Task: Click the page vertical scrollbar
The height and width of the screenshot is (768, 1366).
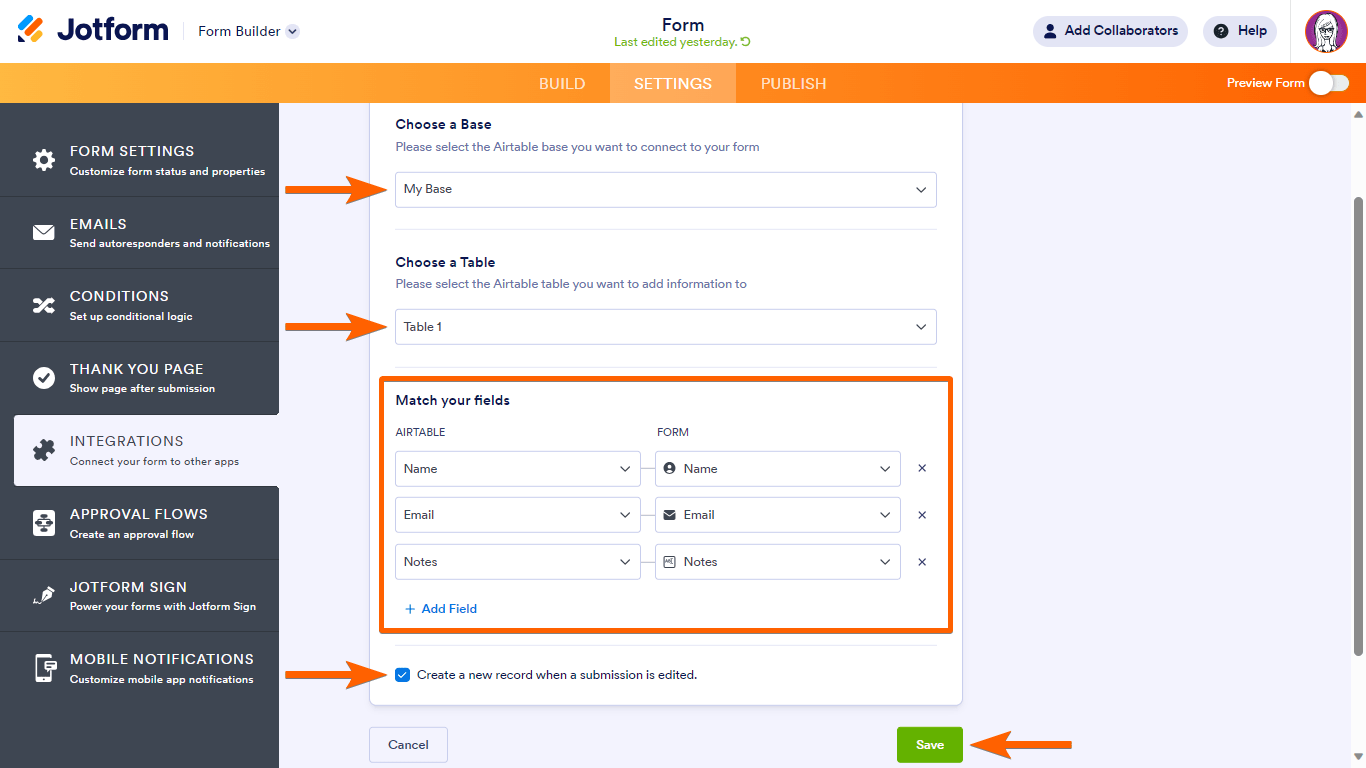Action: click(1357, 420)
